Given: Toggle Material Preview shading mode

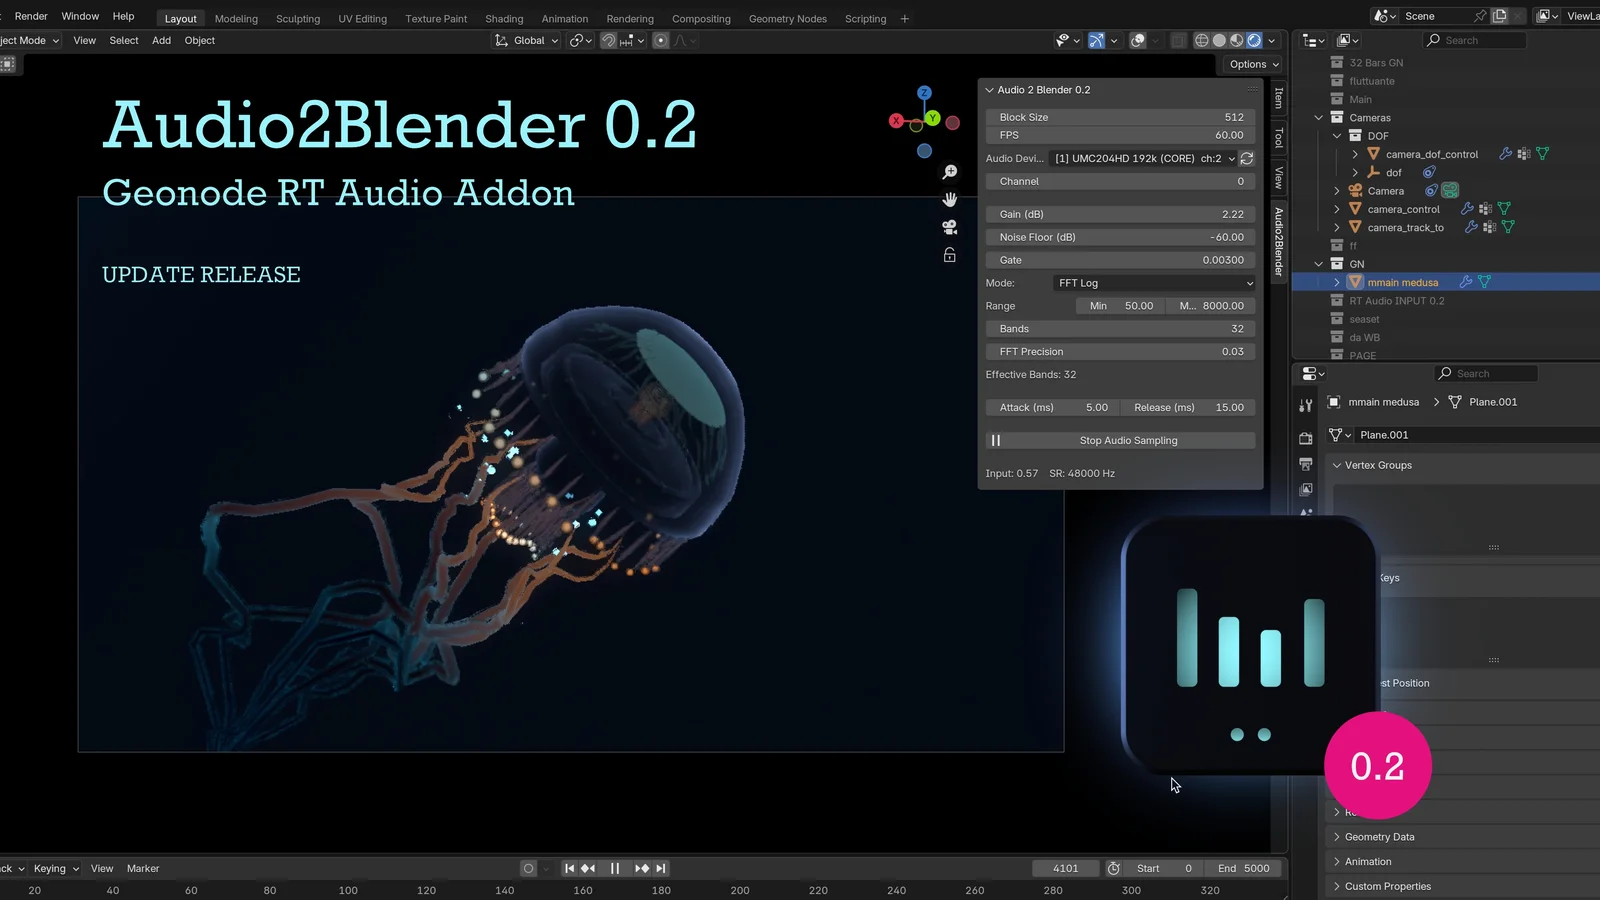Looking at the screenshot, I should coord(1236,40).
